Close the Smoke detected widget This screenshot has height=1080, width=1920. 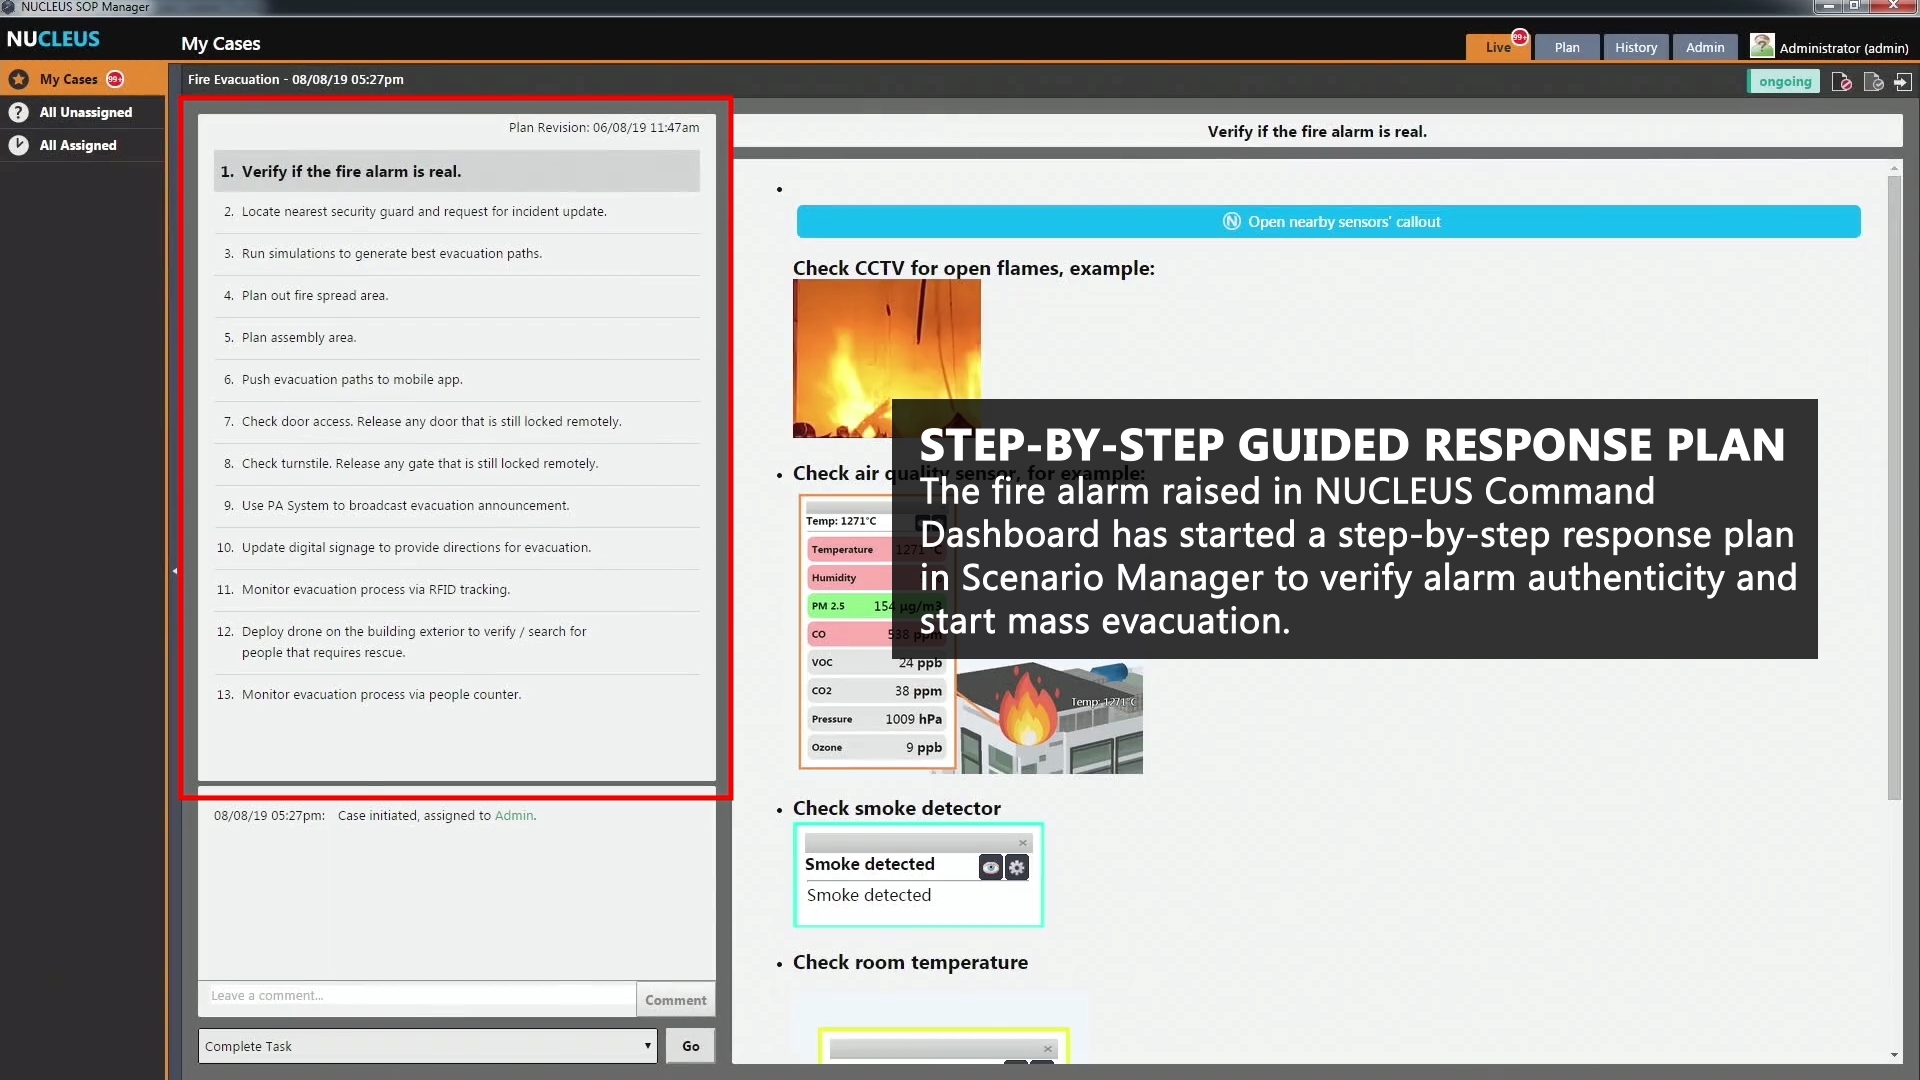[1022, 843]
